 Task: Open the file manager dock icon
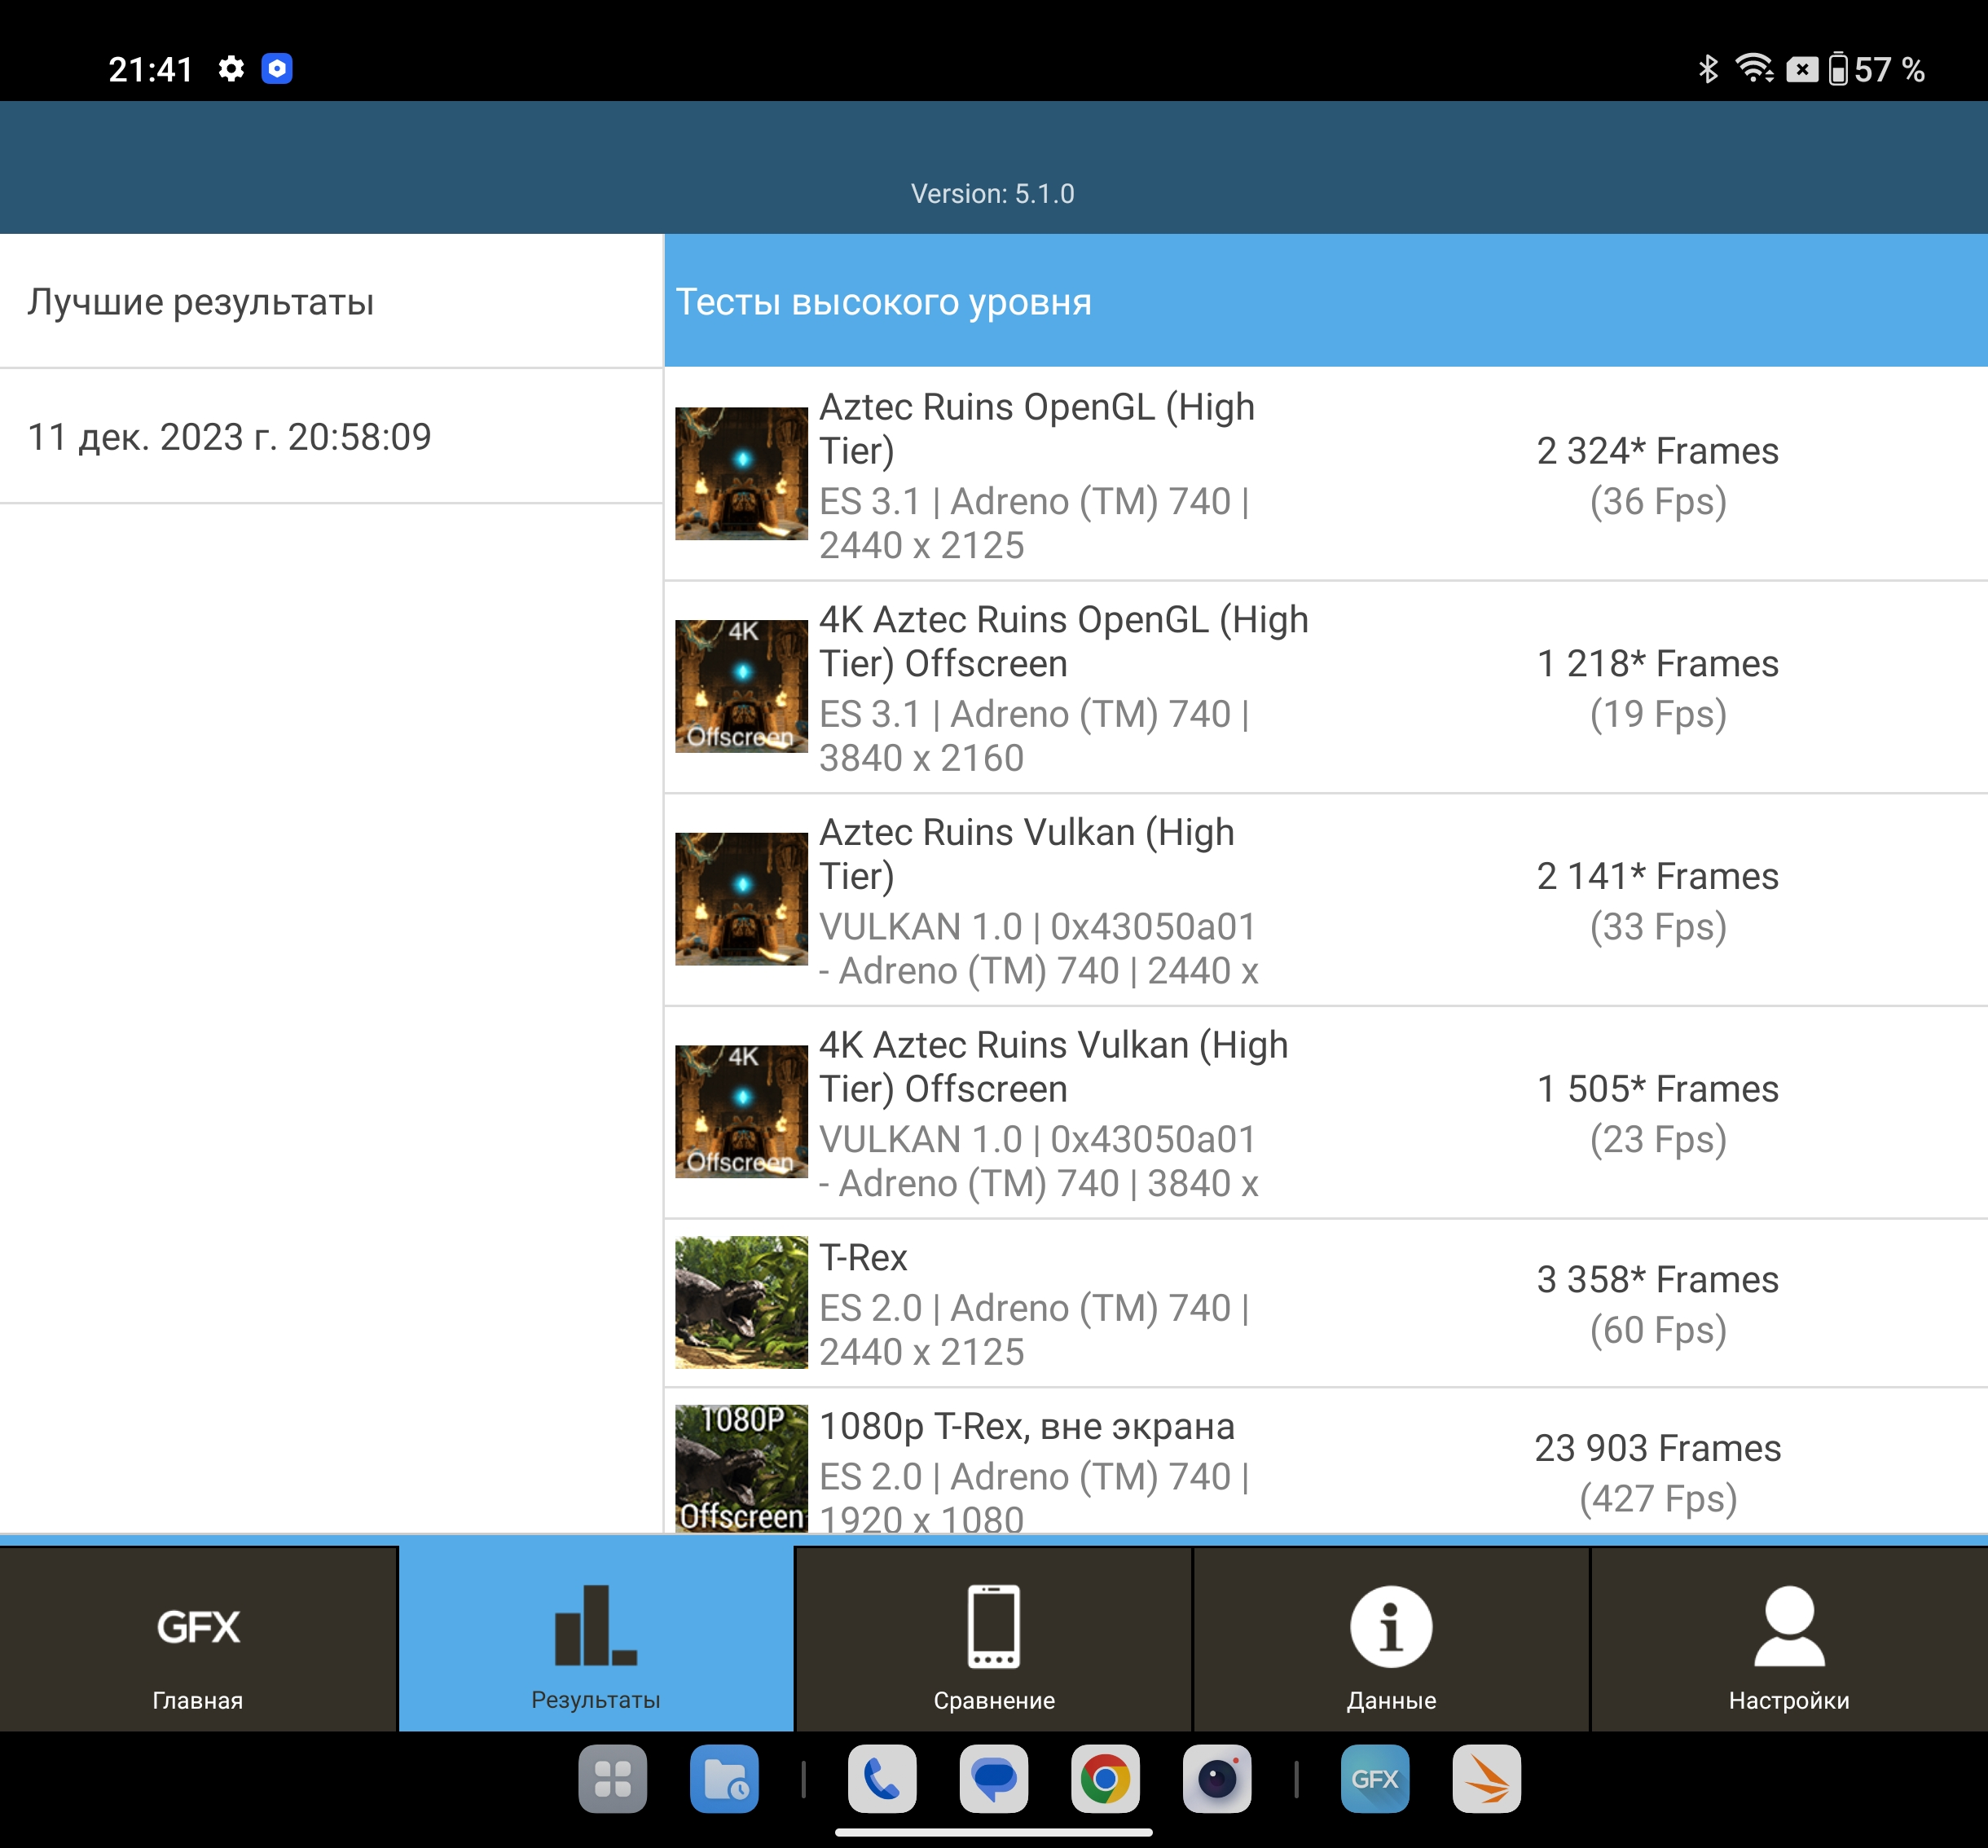click(724, 1779)
